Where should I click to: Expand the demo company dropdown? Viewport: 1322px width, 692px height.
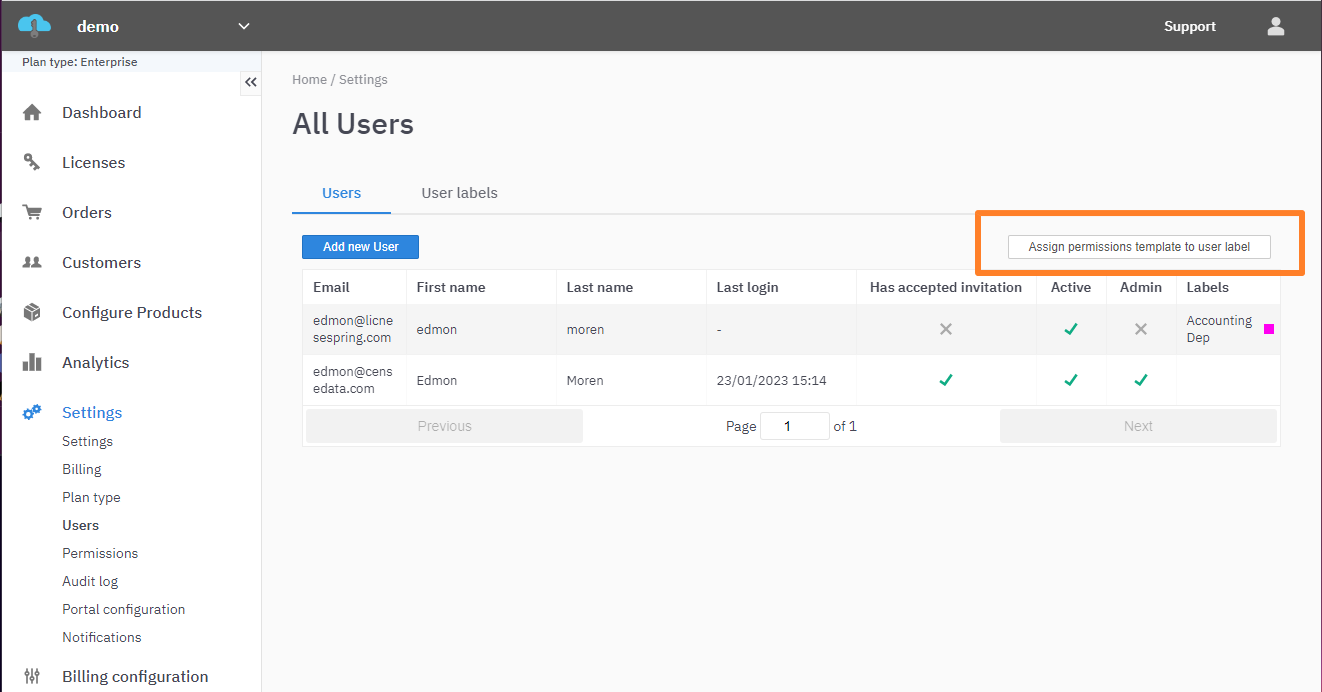(244, 27)
